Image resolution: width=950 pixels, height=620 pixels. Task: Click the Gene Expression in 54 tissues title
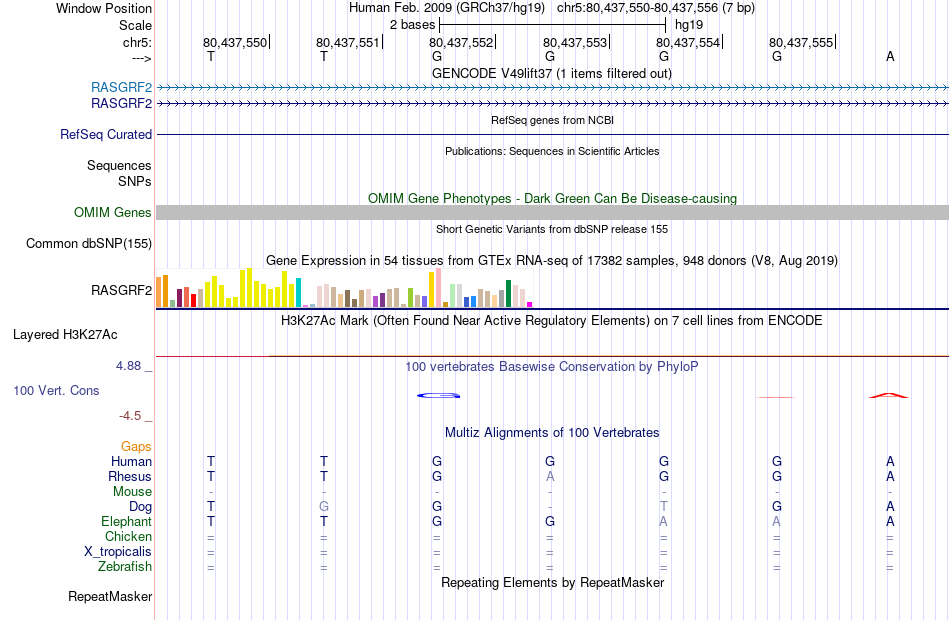point(552,261)
